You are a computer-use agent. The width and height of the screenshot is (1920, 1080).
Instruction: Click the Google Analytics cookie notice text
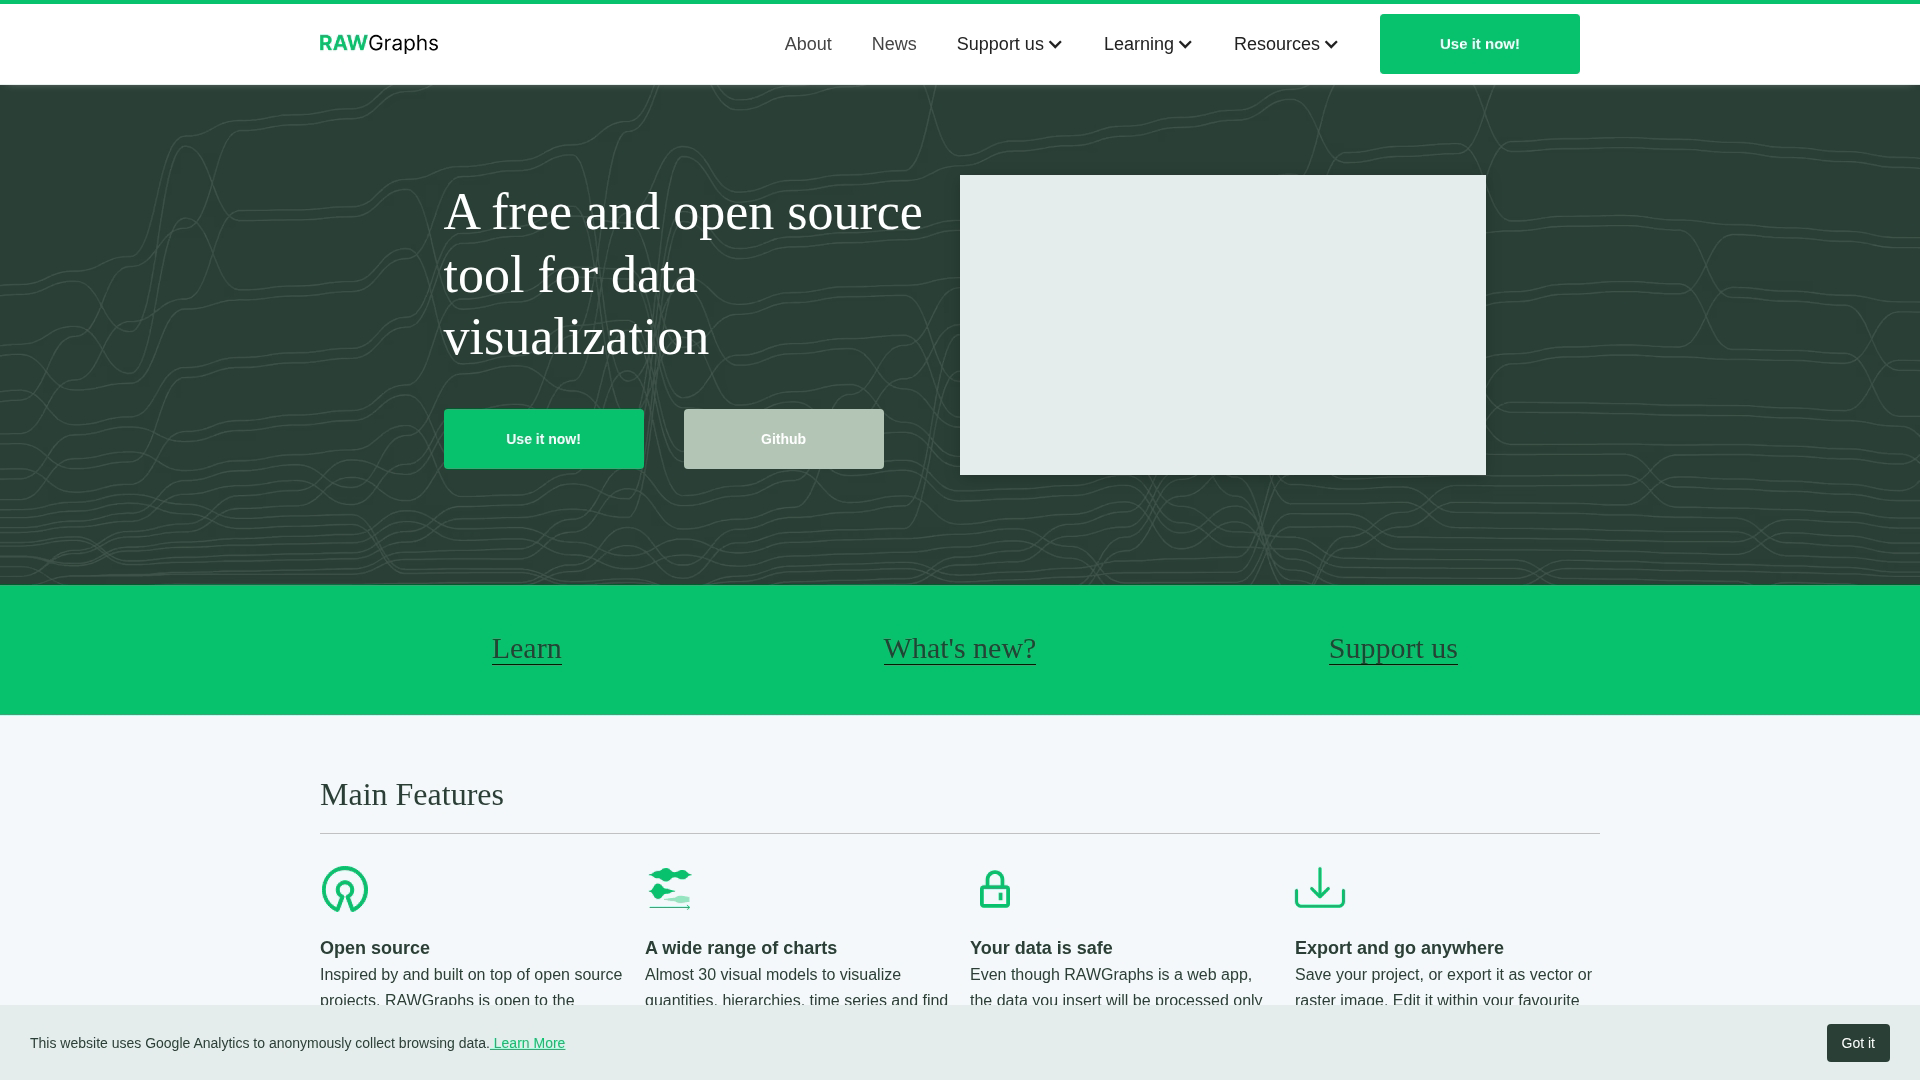pyautogui.click(x=260, y=1043)
